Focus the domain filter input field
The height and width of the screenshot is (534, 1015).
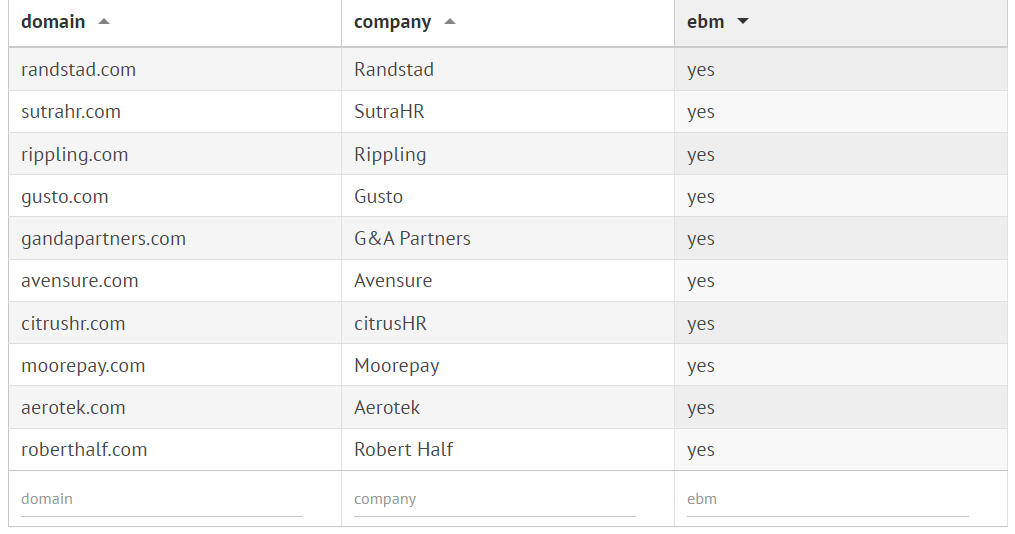coord(161,499)
